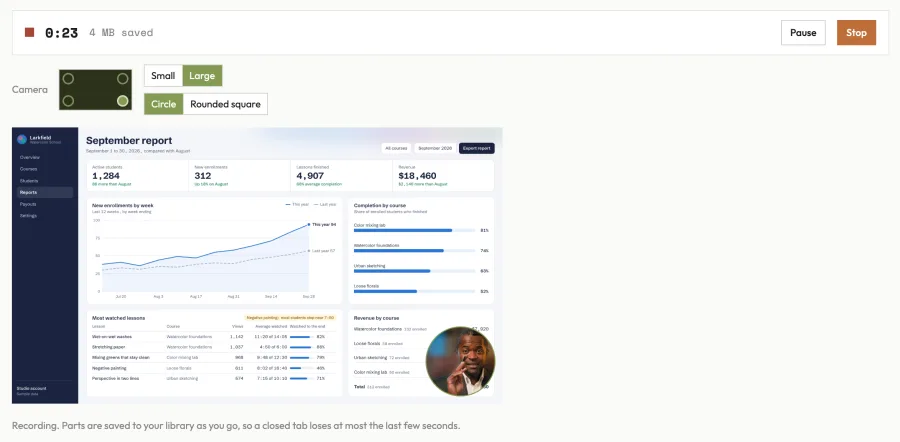Open Students in the preview sidebar

click(x=29, y=181)
